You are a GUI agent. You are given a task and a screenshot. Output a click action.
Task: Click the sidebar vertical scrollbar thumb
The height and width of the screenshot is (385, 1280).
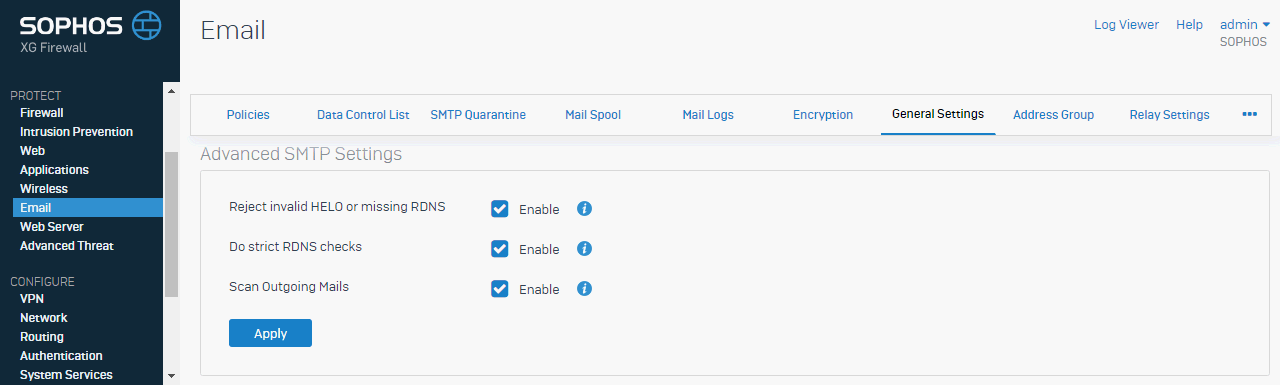tap(171, 224)
